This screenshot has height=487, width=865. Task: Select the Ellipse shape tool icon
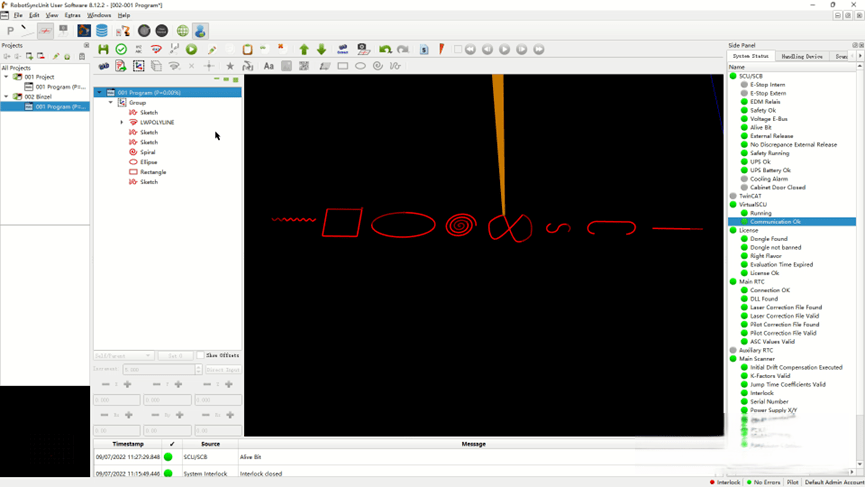360,66
